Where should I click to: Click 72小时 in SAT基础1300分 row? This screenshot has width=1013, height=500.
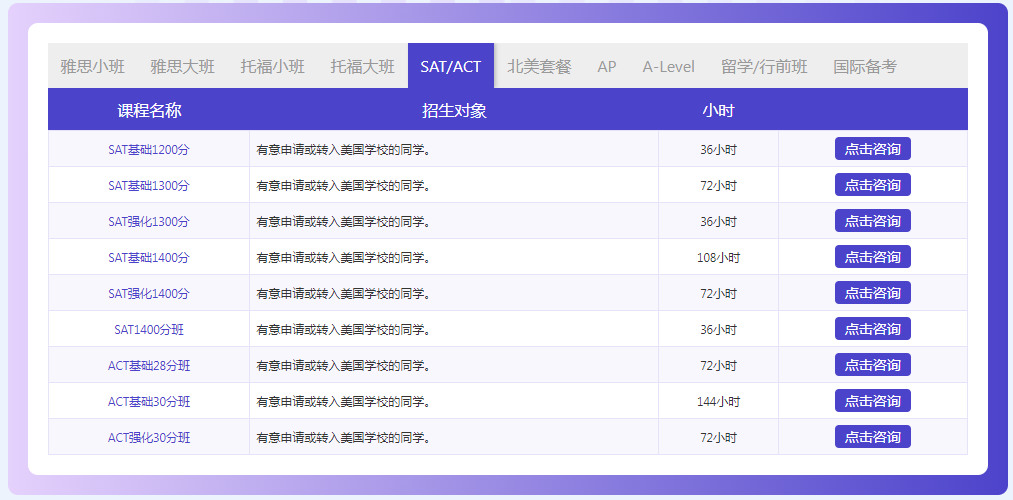click(718, 185)
